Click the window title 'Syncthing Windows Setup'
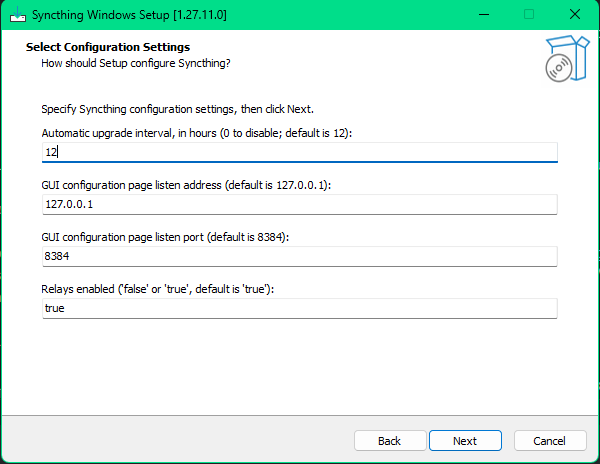The image size is (600, 464). coord(129,15)
